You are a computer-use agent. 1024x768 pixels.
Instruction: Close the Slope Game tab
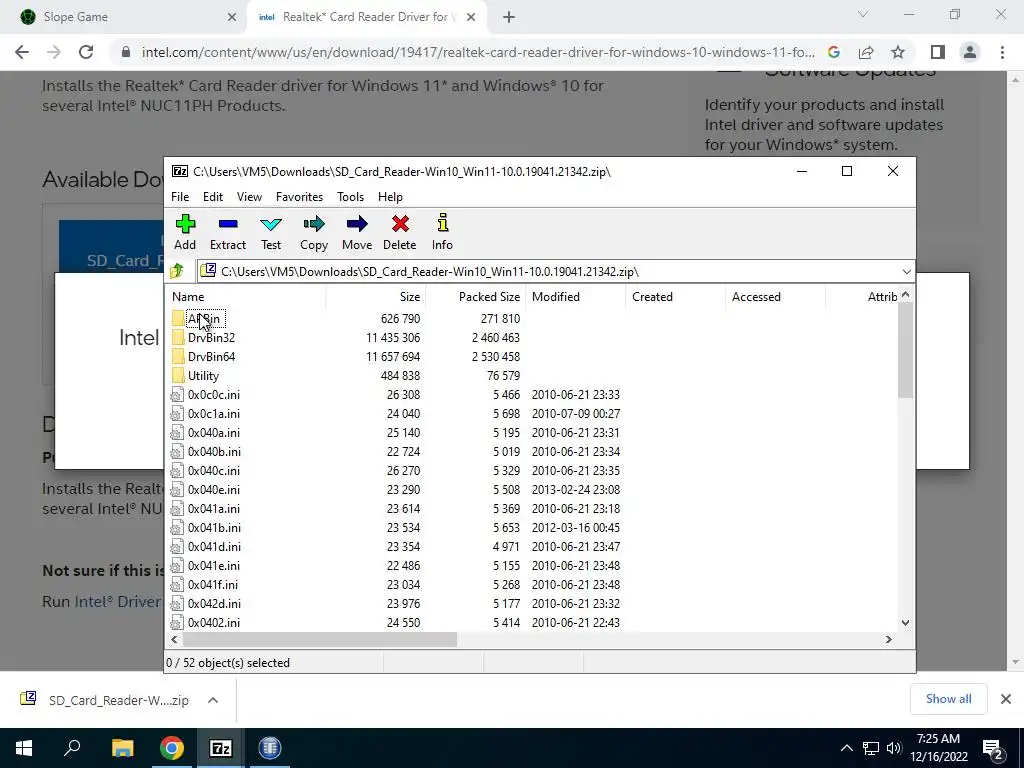232,17
